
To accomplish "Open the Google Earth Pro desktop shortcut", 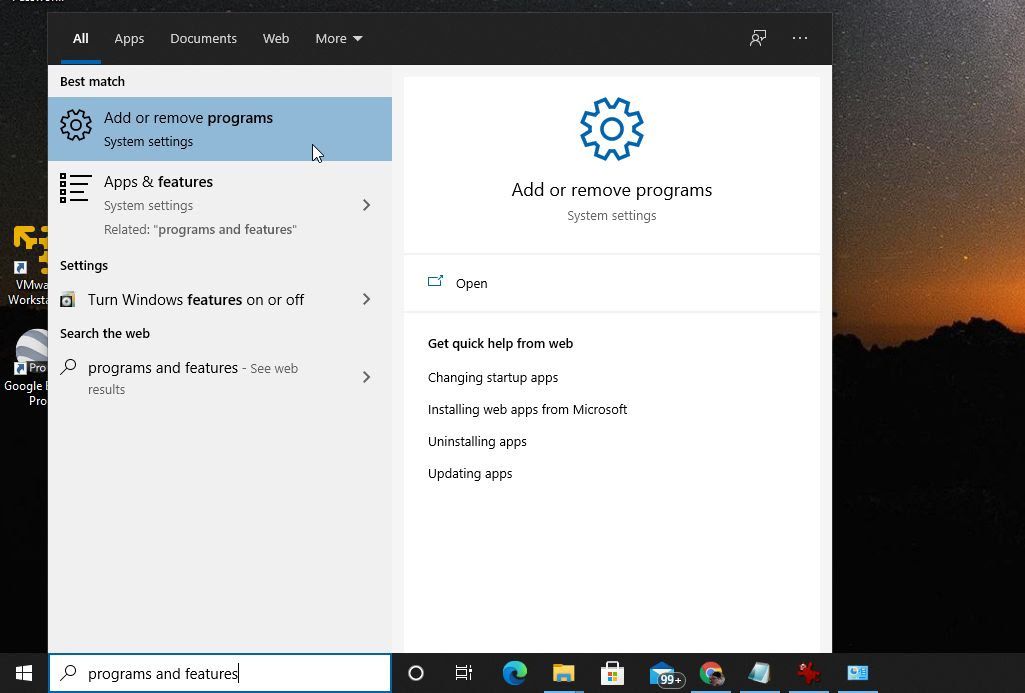I will coord(26,367).
